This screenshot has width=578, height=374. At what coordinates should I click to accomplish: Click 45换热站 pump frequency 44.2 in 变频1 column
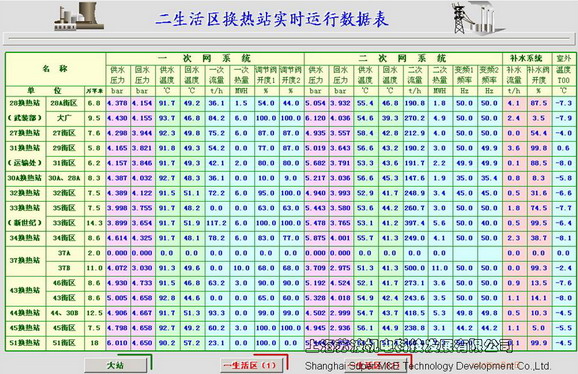(x=464, y=328)
